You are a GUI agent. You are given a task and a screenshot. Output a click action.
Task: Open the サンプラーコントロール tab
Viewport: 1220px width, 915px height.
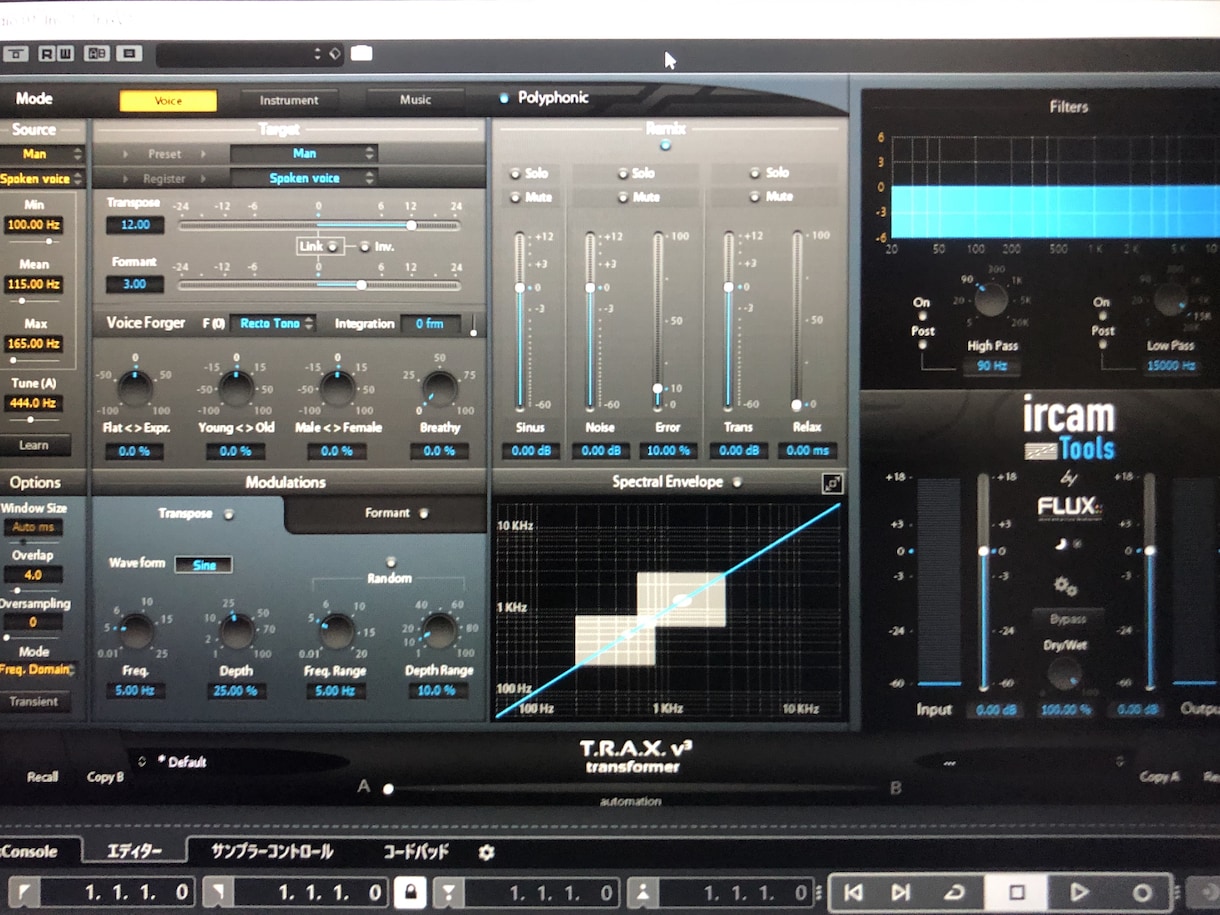pos(272,852)
